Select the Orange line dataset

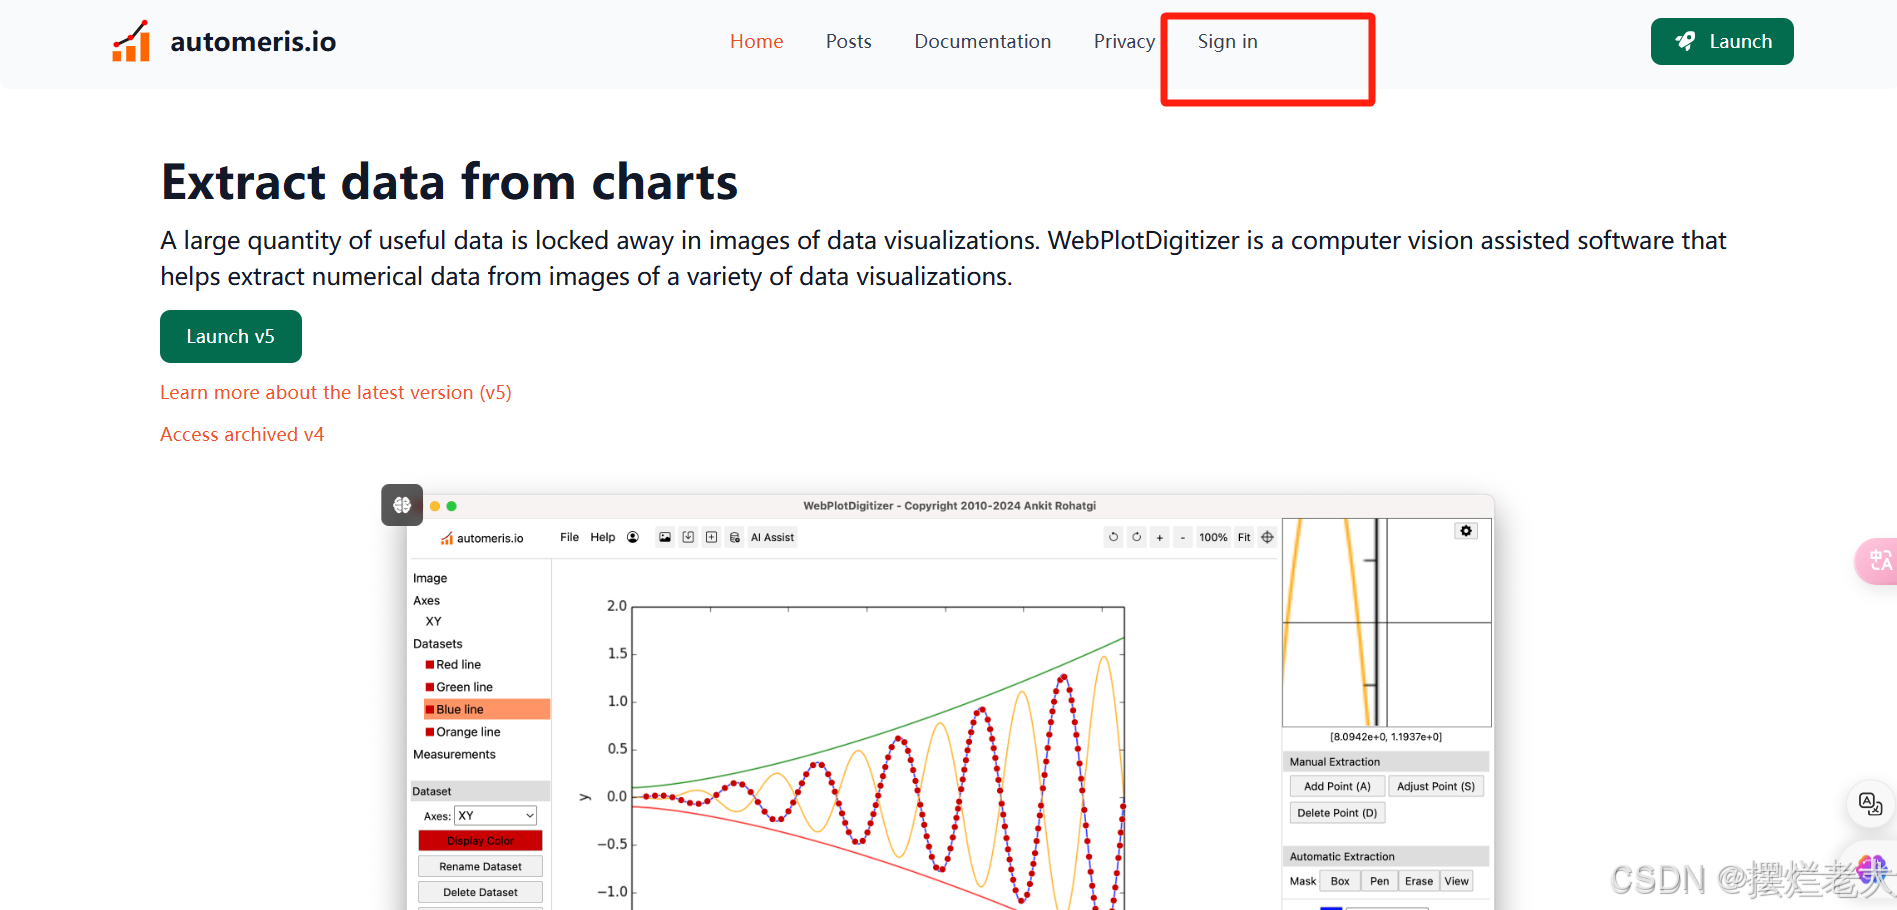click(x=464, y=732)
